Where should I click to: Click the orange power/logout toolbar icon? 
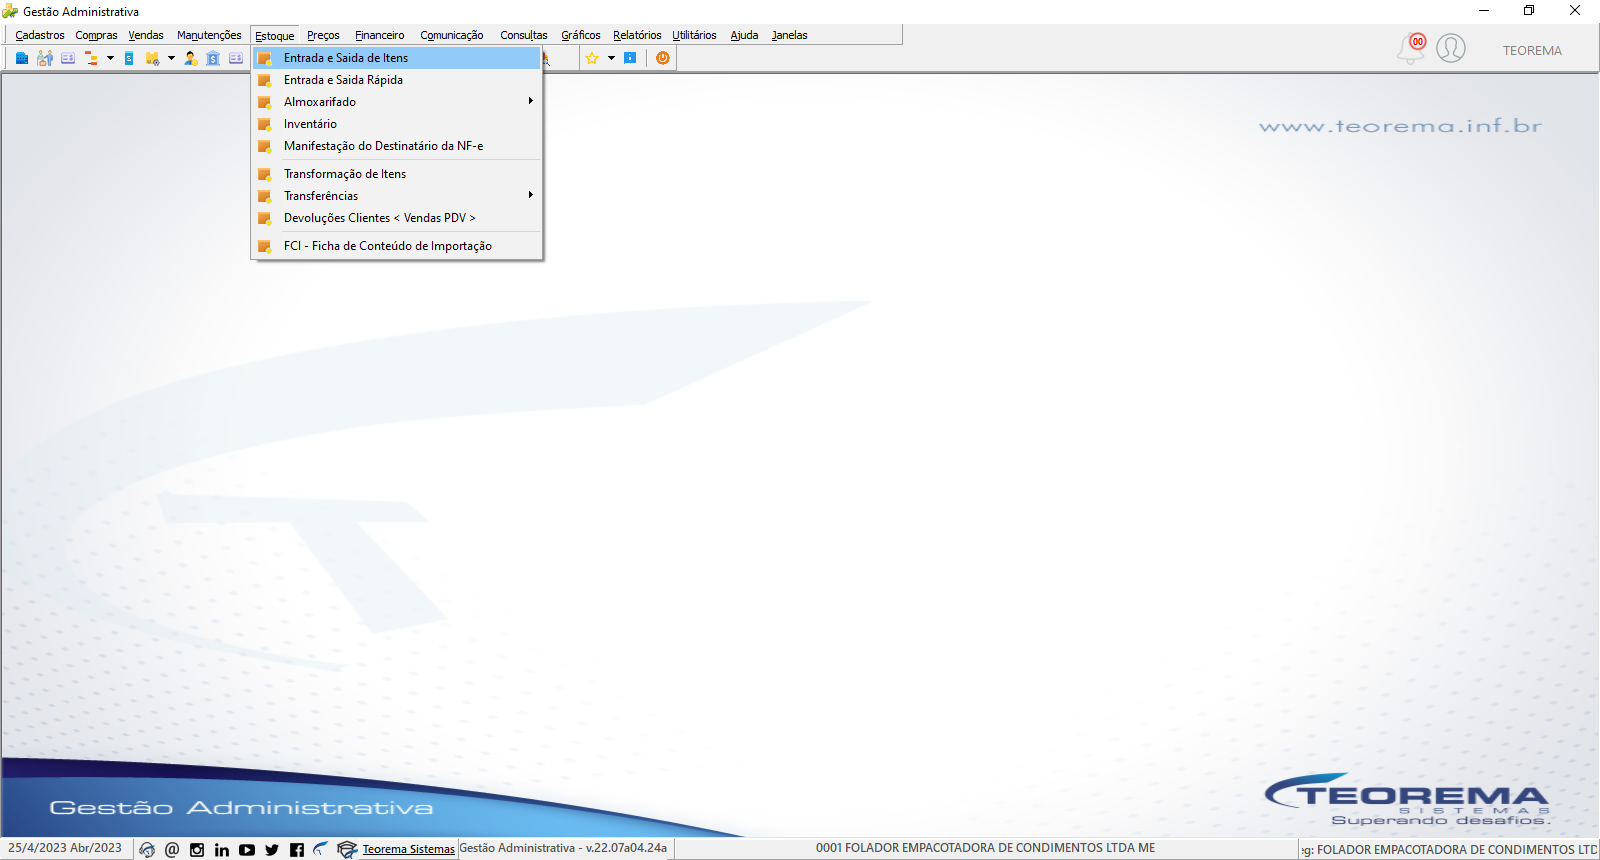click(x=662, y=58)
